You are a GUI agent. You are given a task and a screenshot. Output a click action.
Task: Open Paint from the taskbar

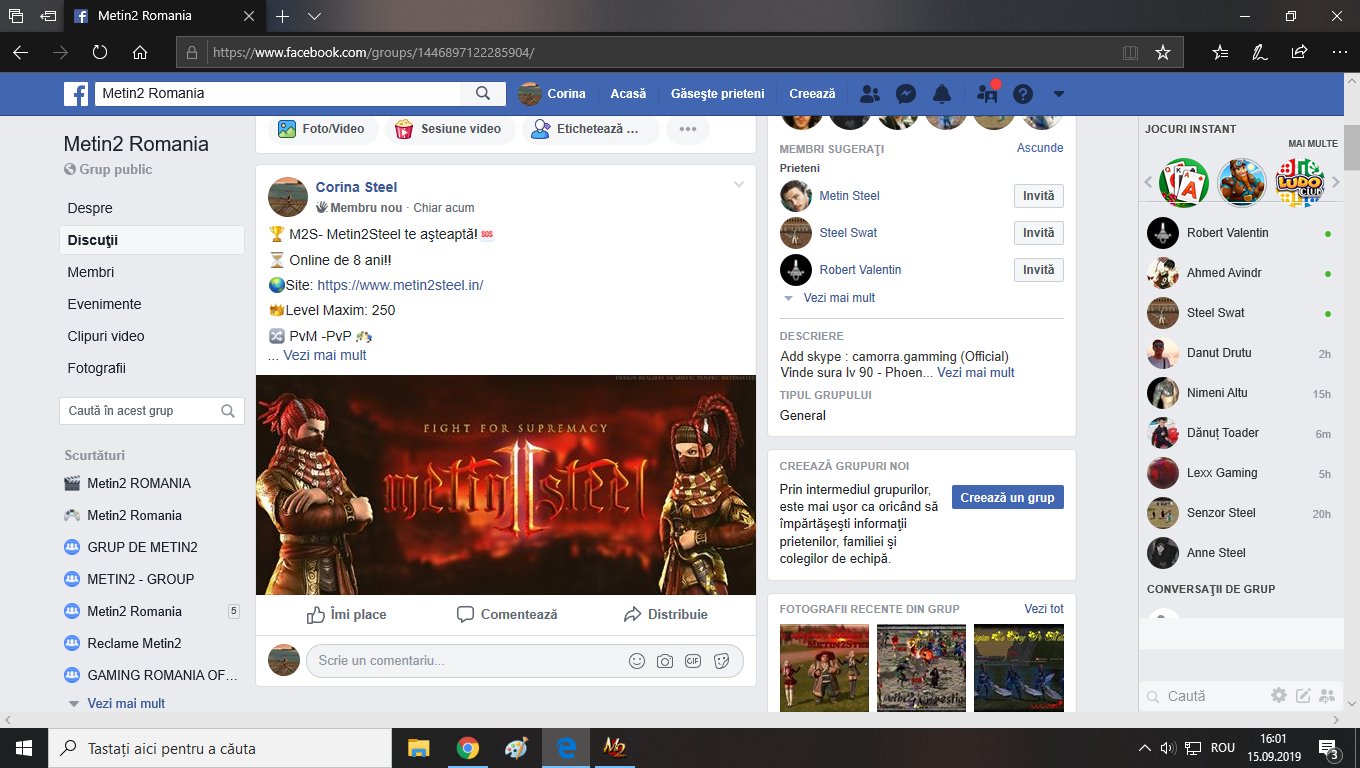coord(516,748)
